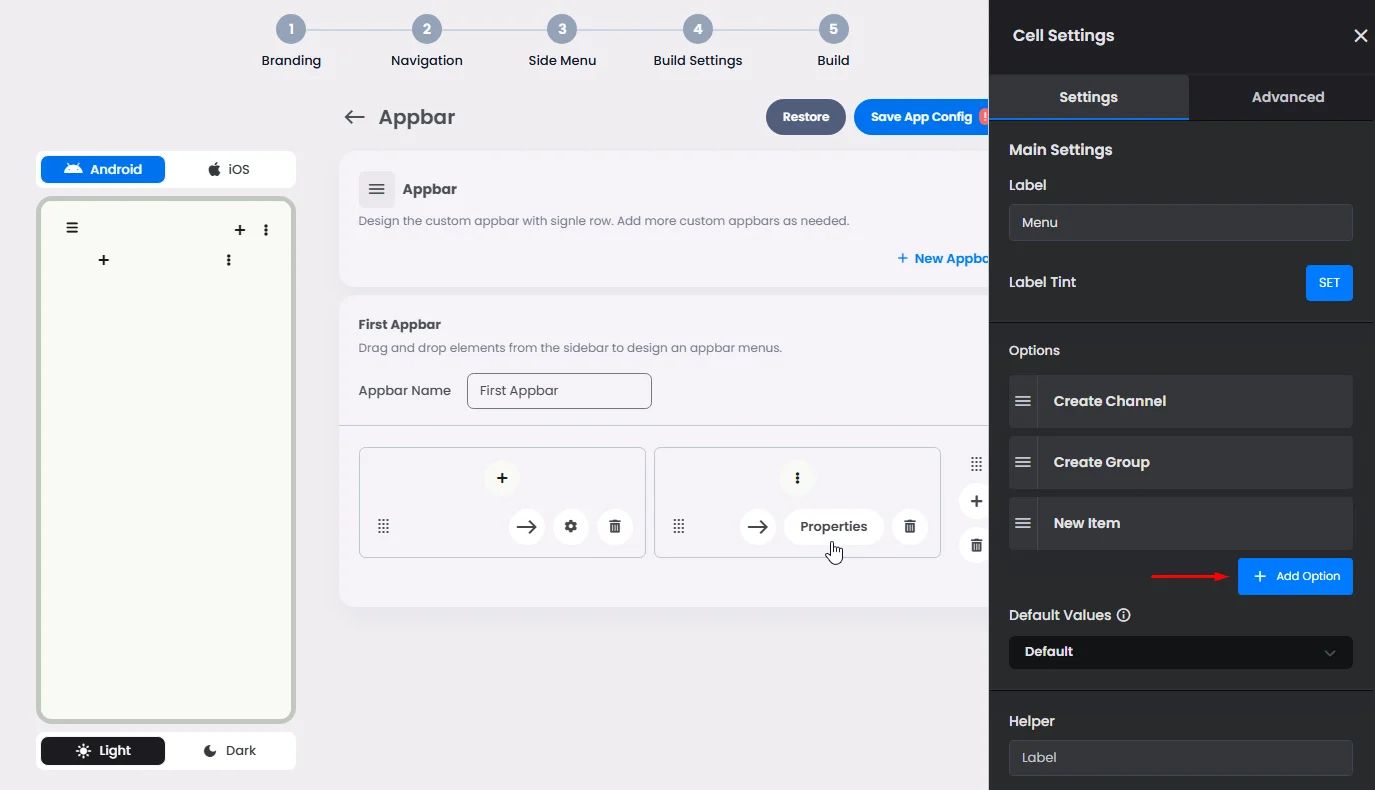Click the trash icon in second appbar cell
Screen dimensions: 1375x790
point(910,527)
